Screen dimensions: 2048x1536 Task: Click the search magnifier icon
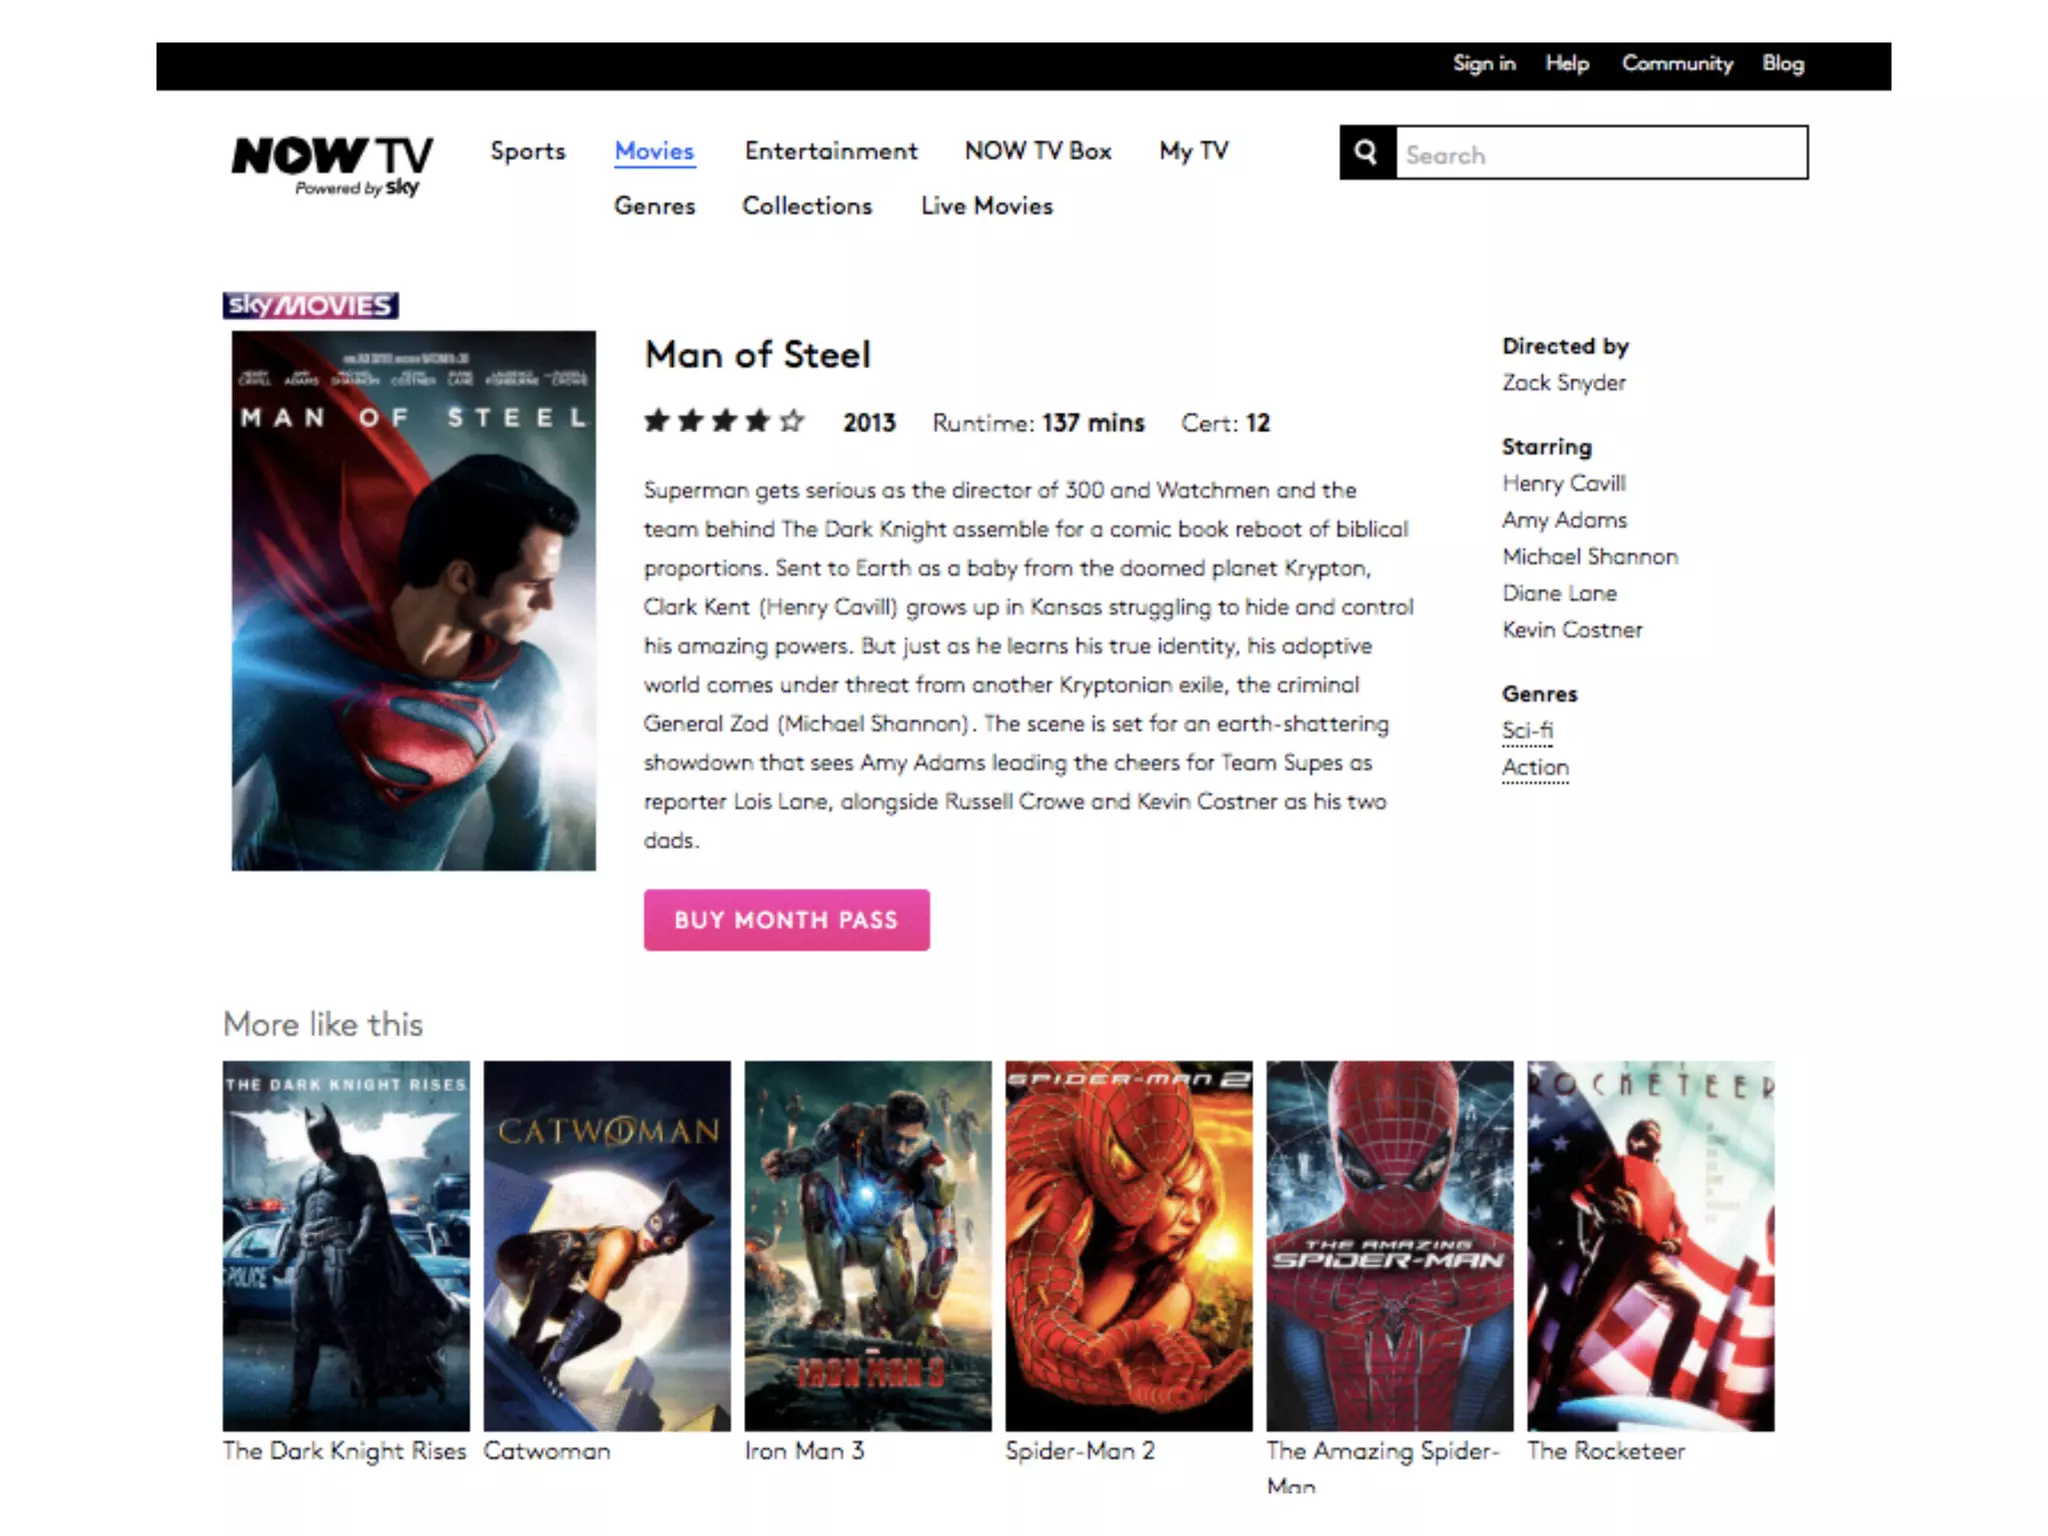1367,153
